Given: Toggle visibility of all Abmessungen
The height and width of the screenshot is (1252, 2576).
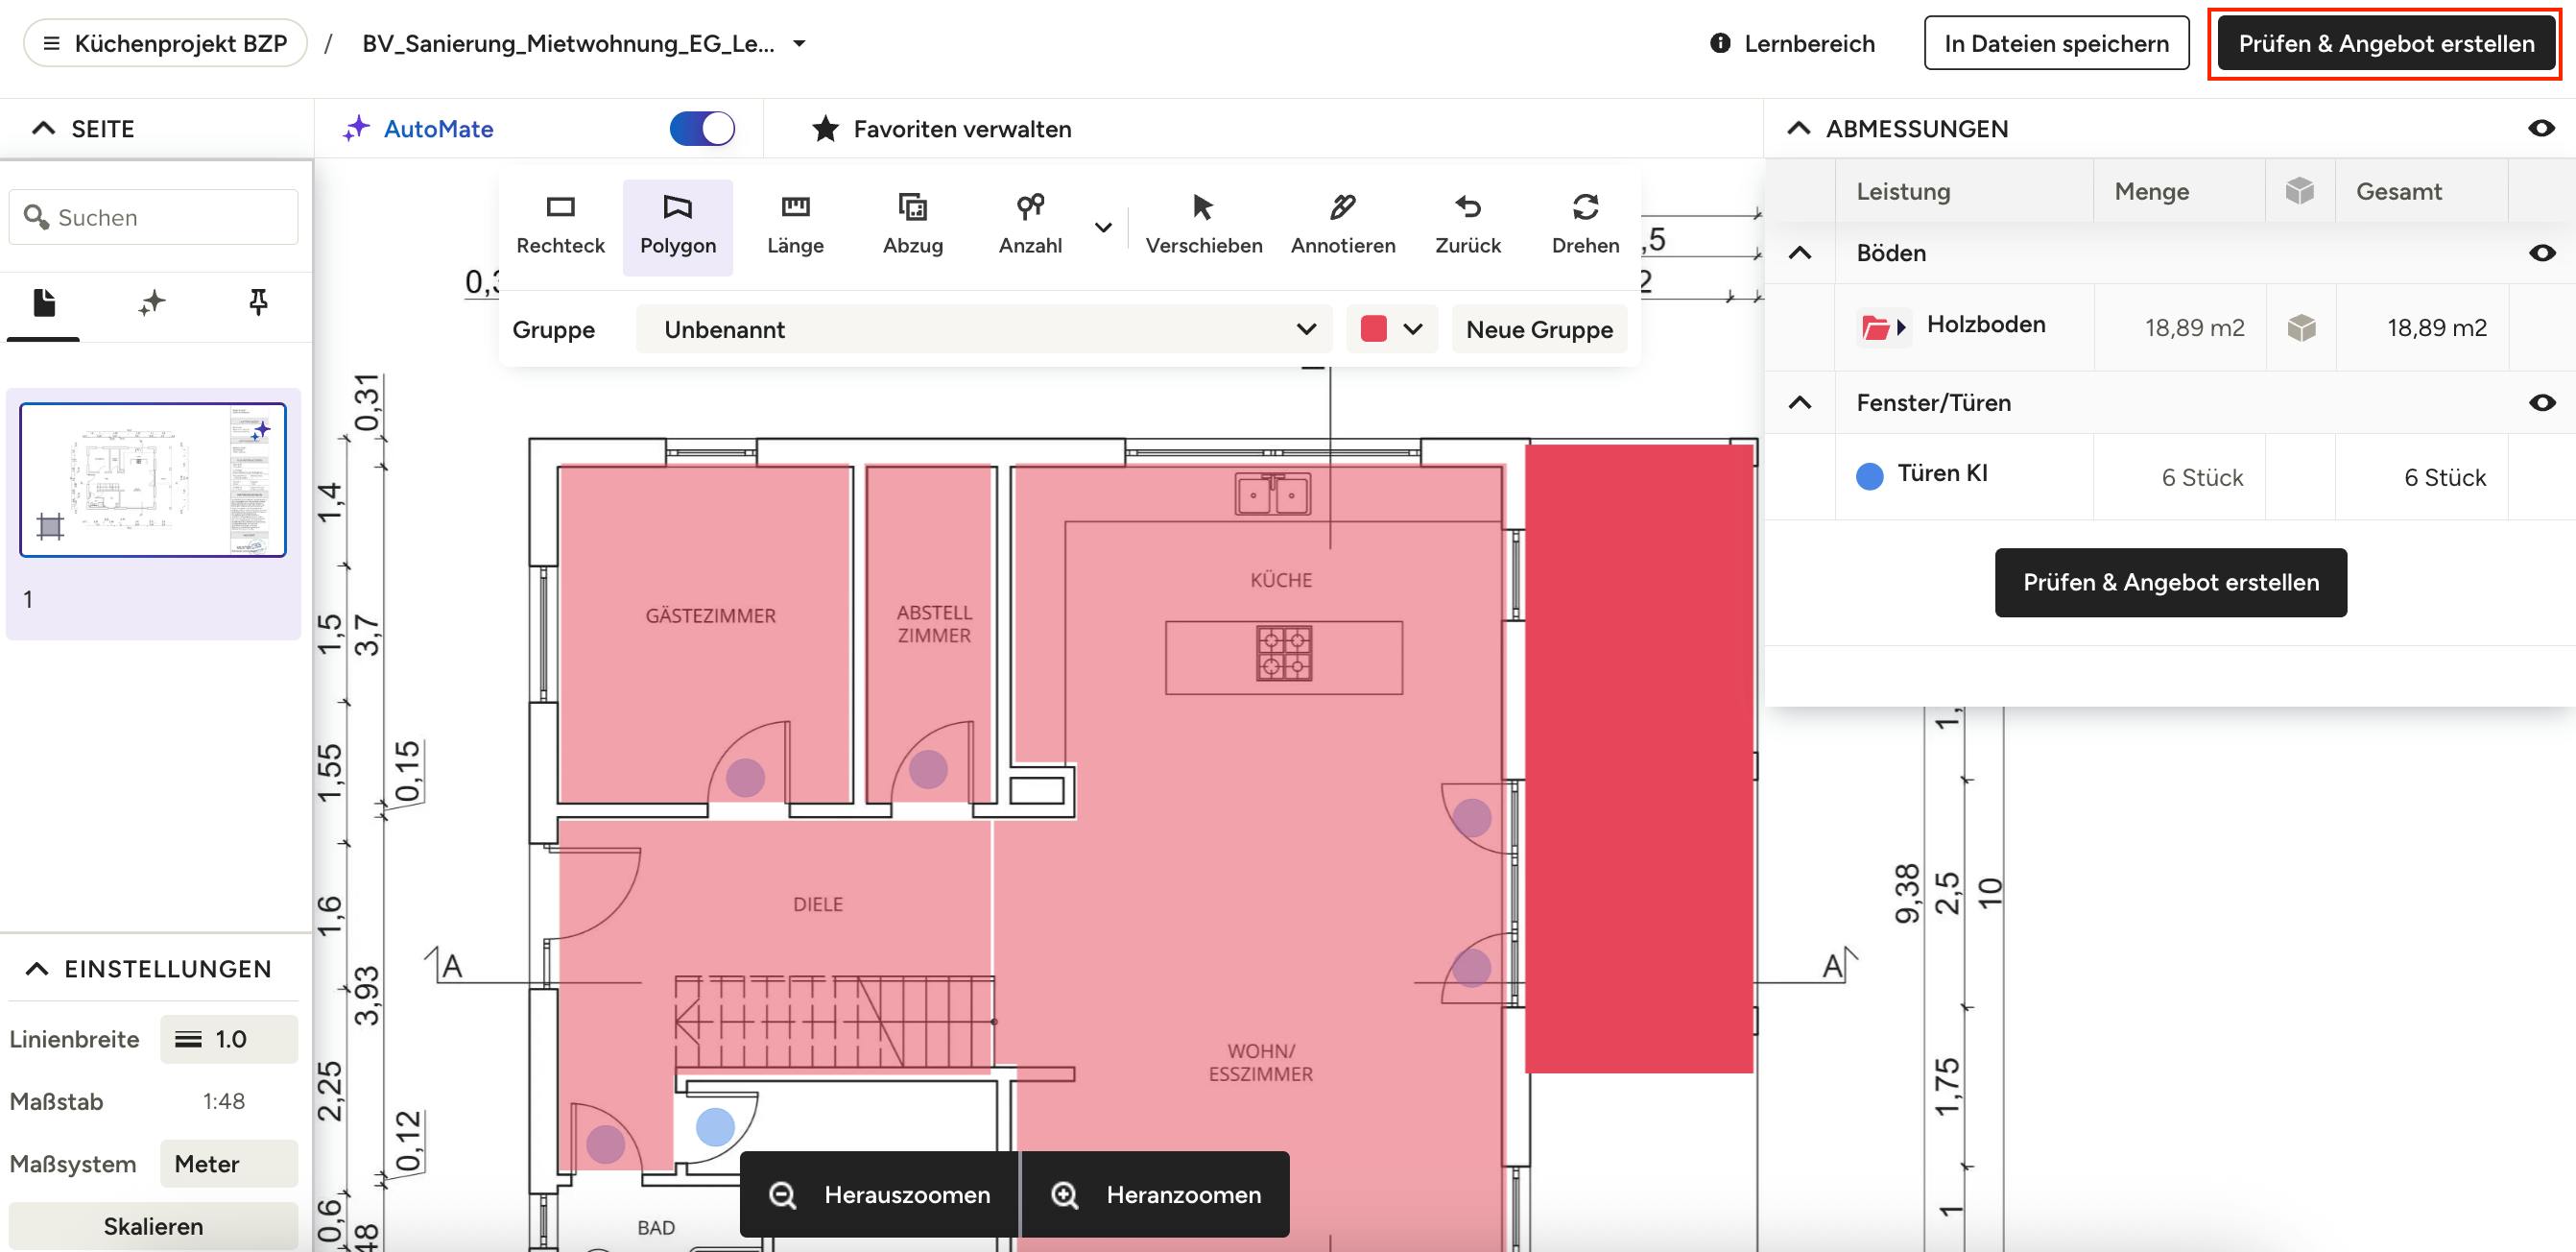Looking at the screenshot, I should point(2541,129).
